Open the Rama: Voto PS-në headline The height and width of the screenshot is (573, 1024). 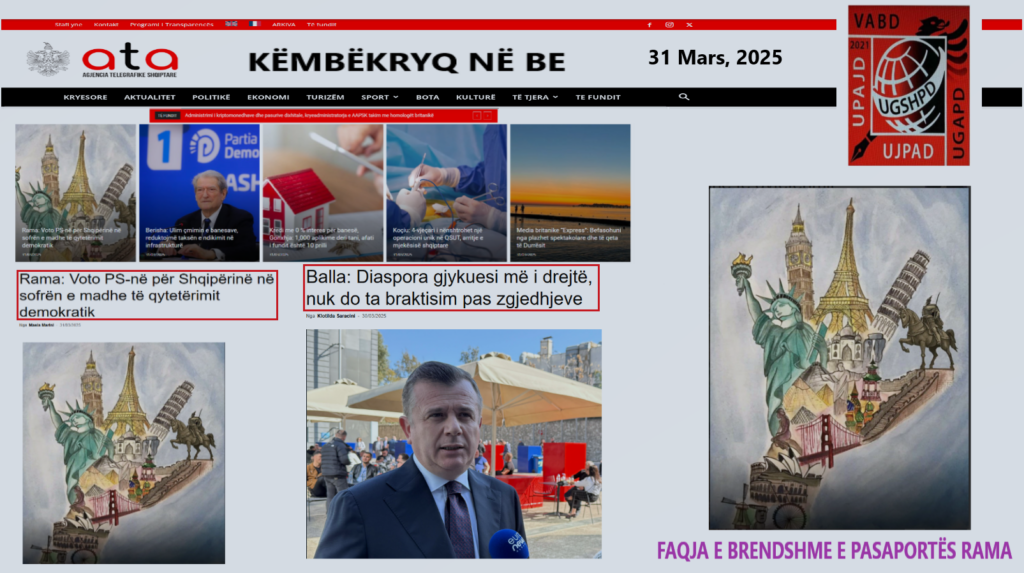(x=146, y=295)
